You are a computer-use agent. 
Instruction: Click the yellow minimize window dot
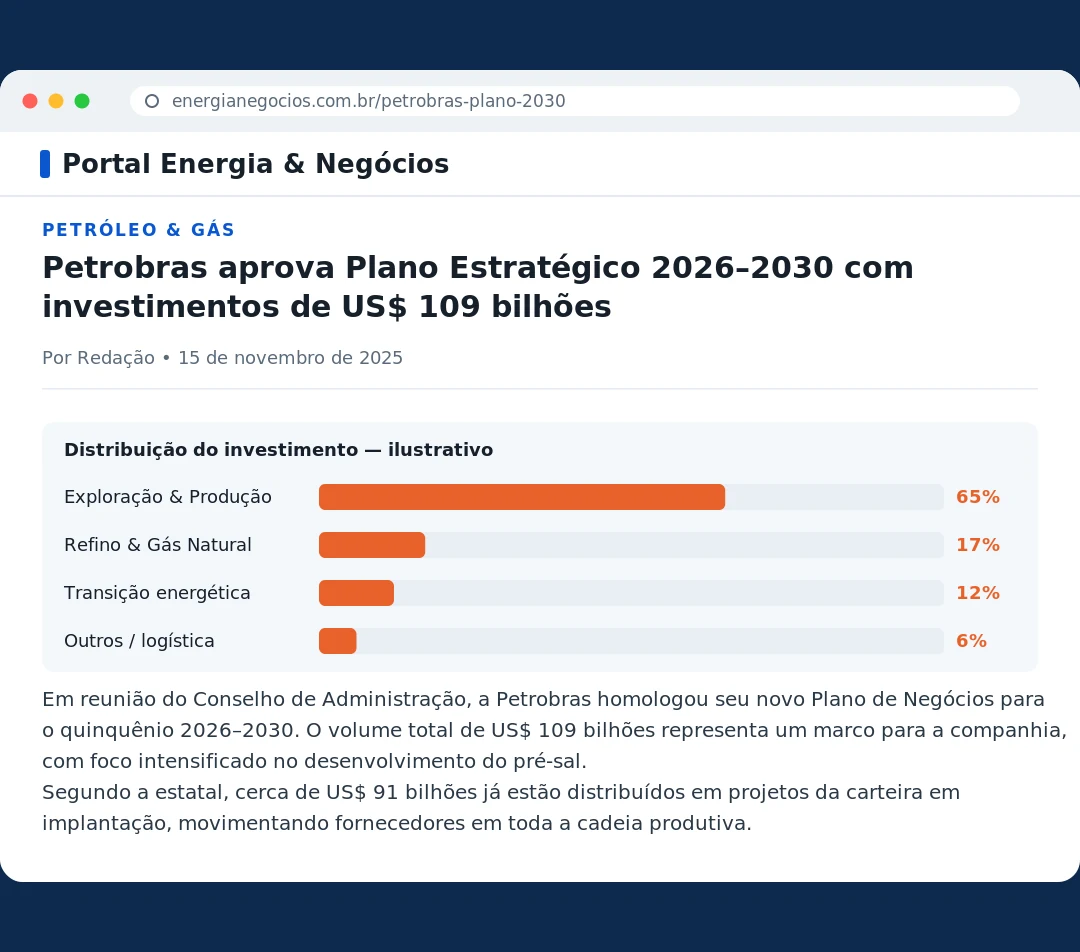pos(56,101)
